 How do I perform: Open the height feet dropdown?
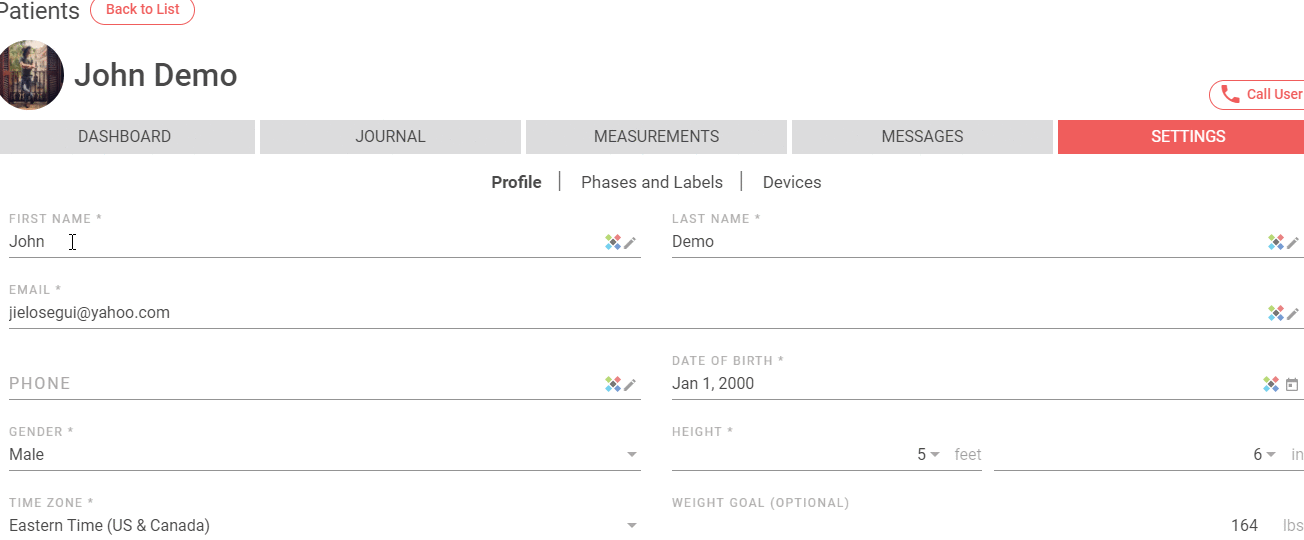pyautogui.click(x=934, y=455)
